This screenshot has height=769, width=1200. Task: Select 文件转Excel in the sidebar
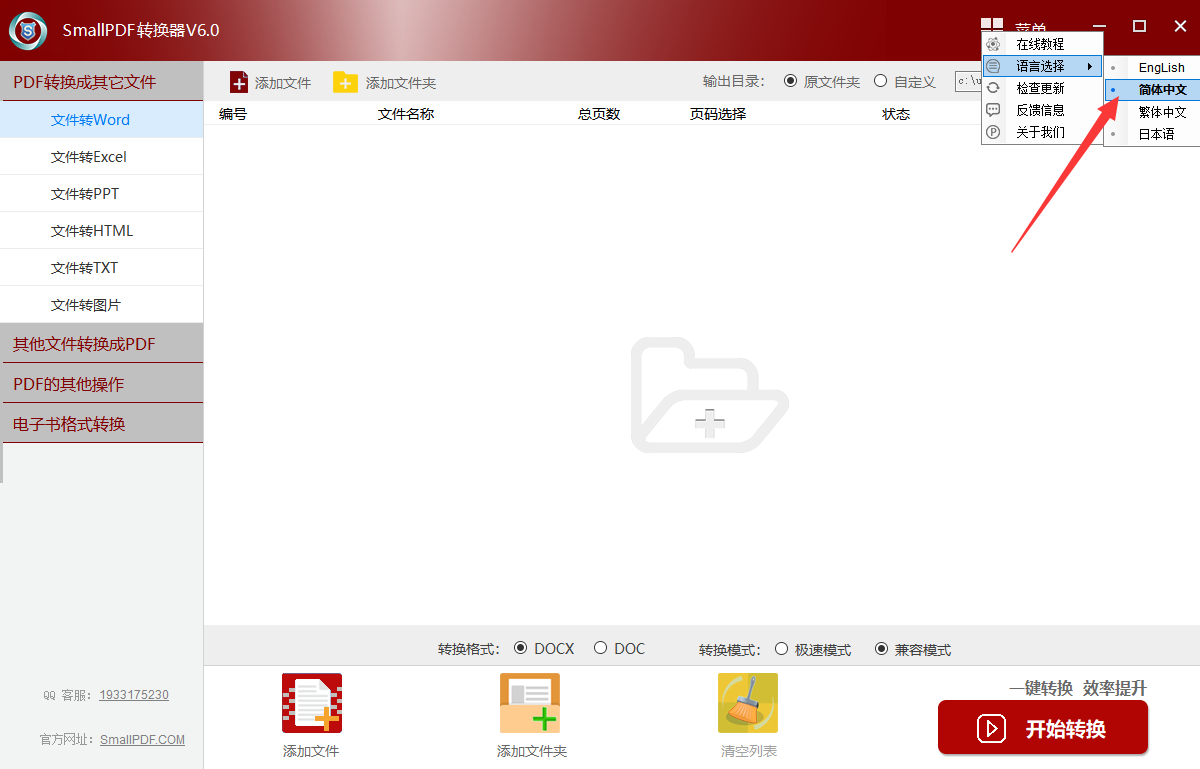[89, 157]
